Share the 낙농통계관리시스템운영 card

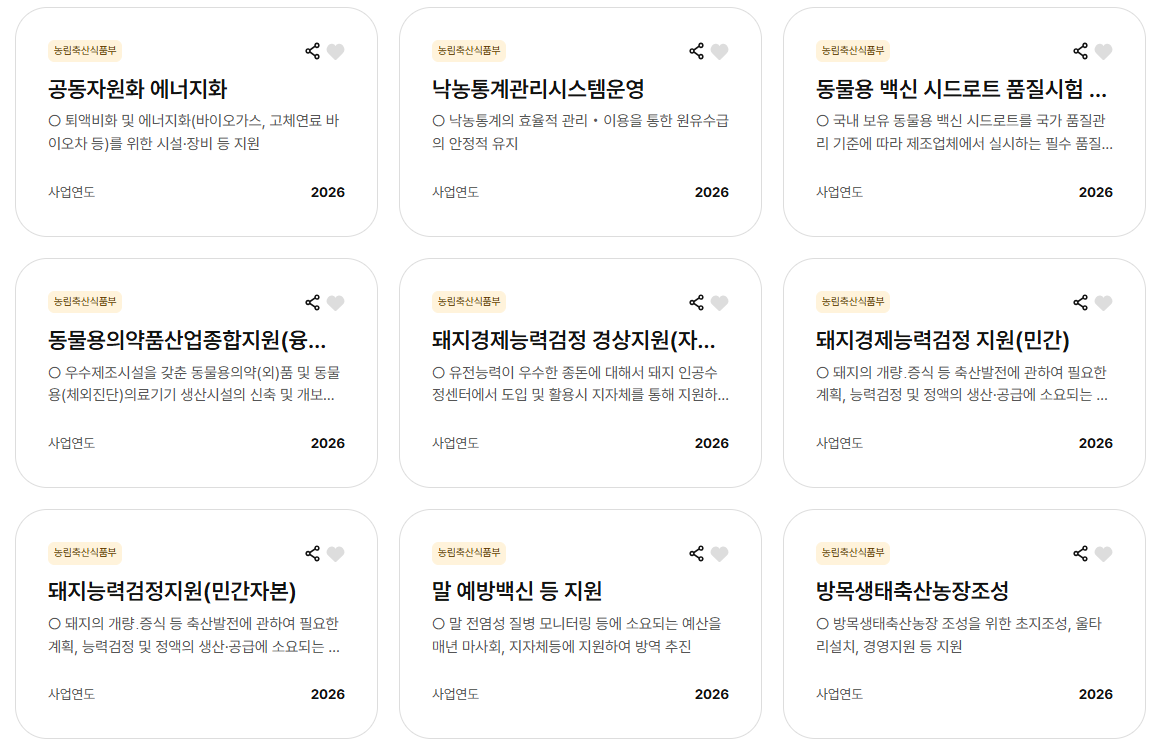click(696, 51)
